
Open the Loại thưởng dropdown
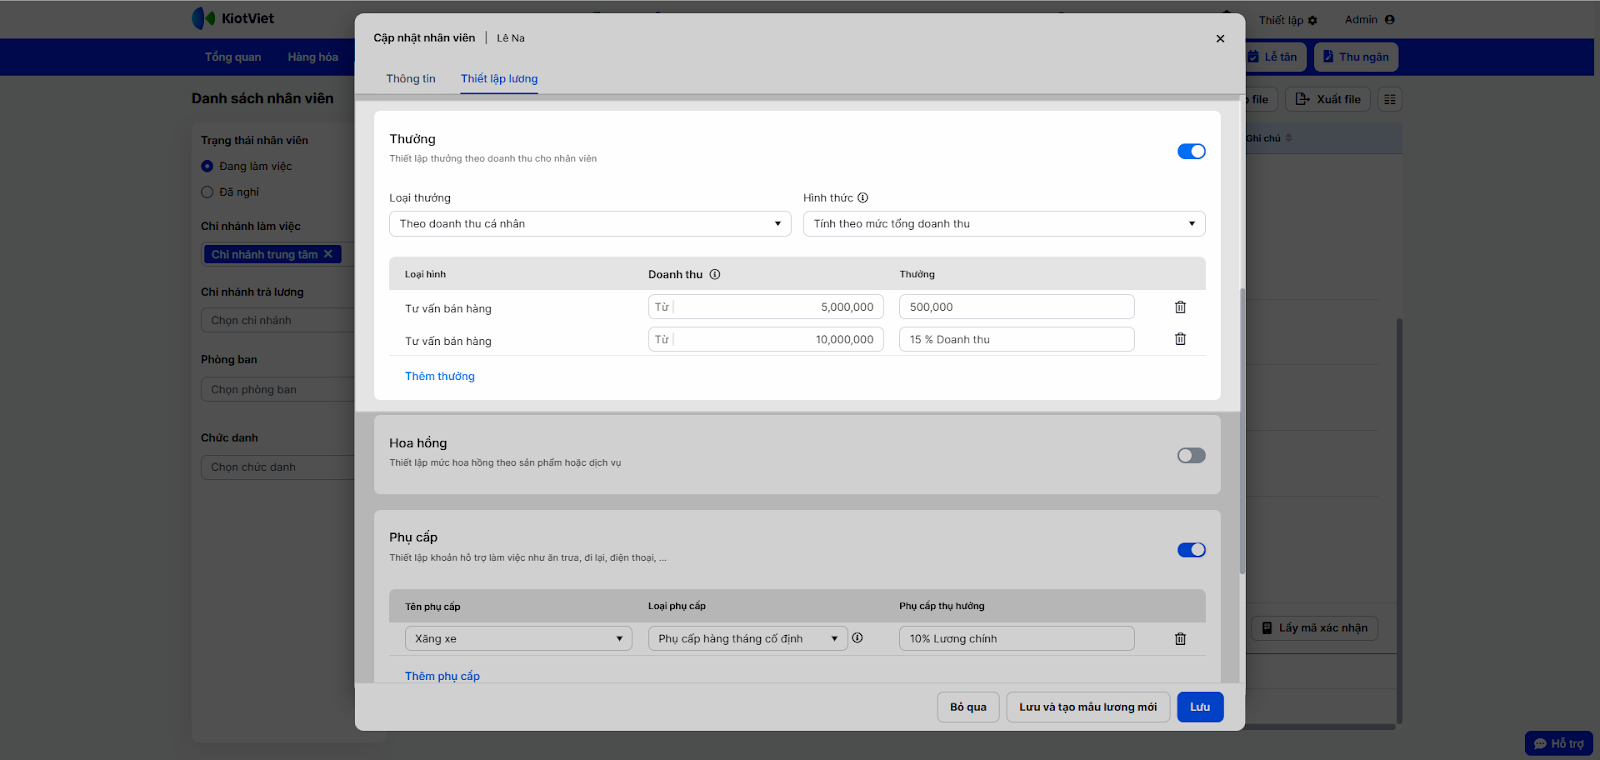(x=590, y=224)
